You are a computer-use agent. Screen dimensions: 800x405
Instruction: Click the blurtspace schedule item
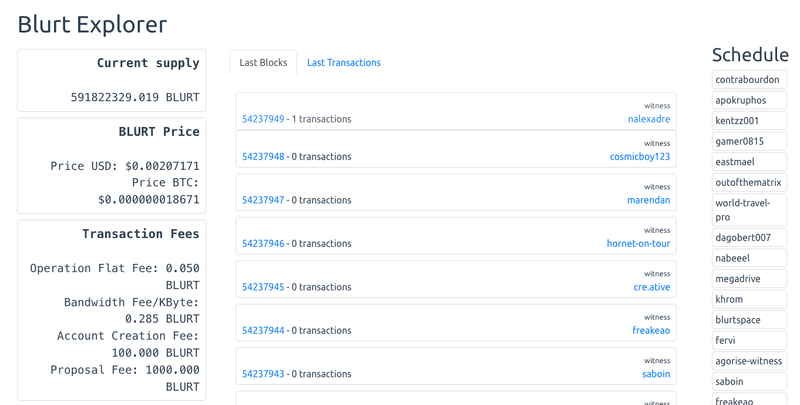point(738,320)
